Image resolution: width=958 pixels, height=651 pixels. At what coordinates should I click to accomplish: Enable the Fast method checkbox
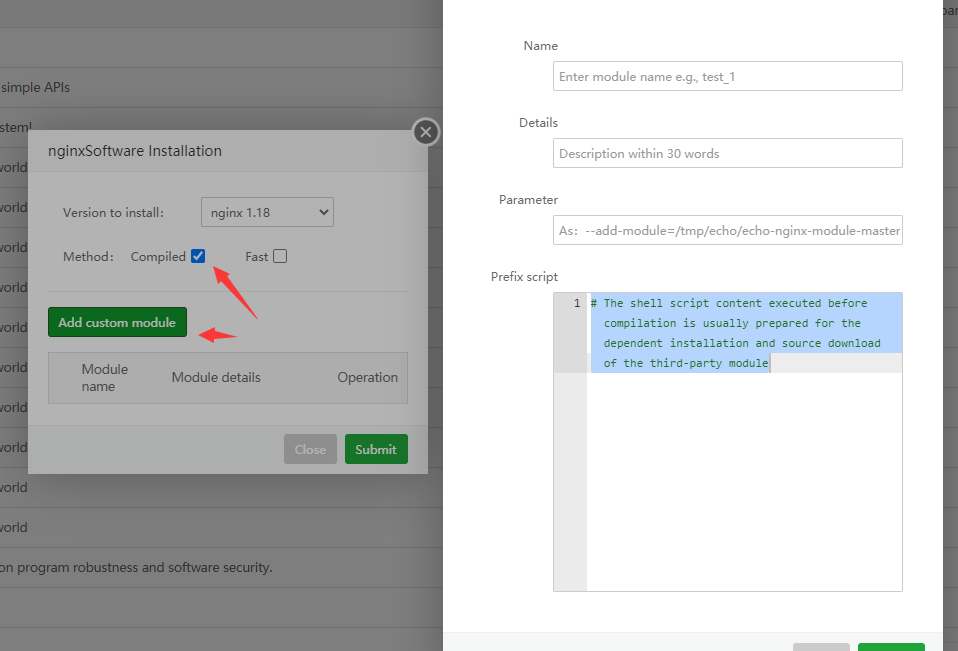(280, 256)
